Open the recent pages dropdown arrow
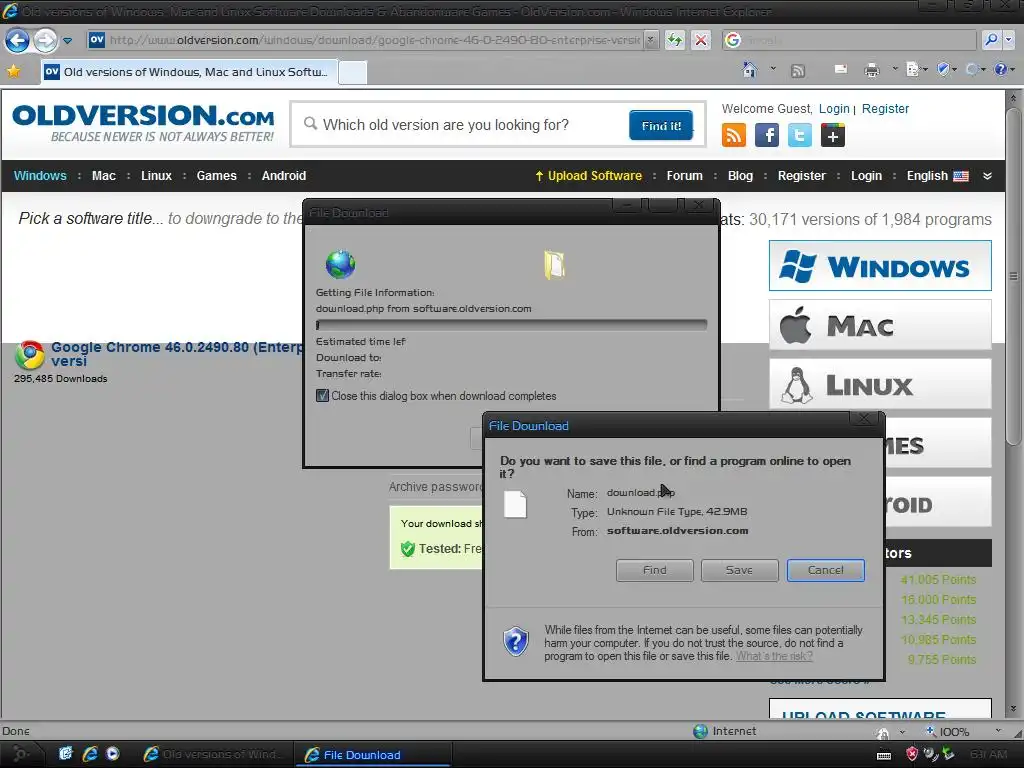 tap(67, 40)
